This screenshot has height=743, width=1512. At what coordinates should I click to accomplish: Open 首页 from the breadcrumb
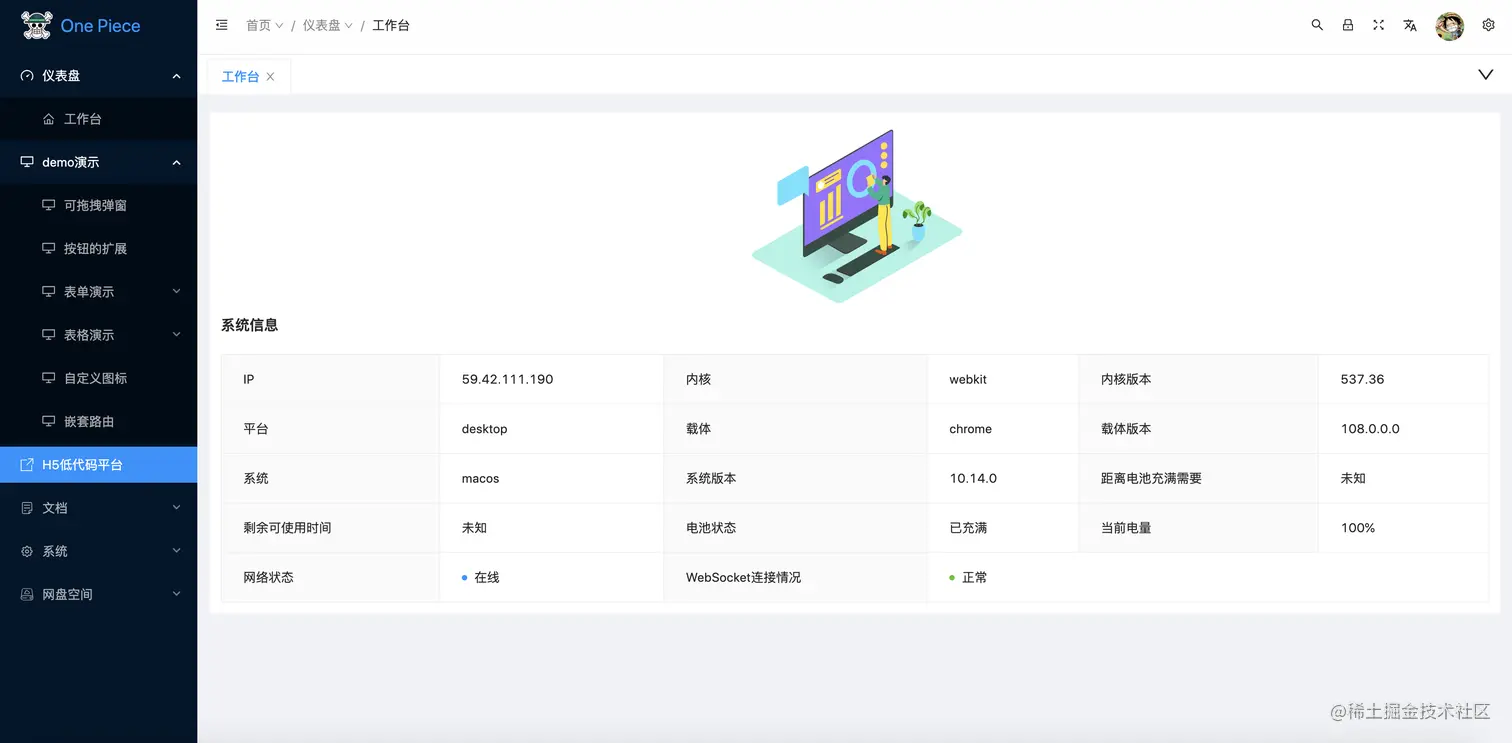click(257, 25)
